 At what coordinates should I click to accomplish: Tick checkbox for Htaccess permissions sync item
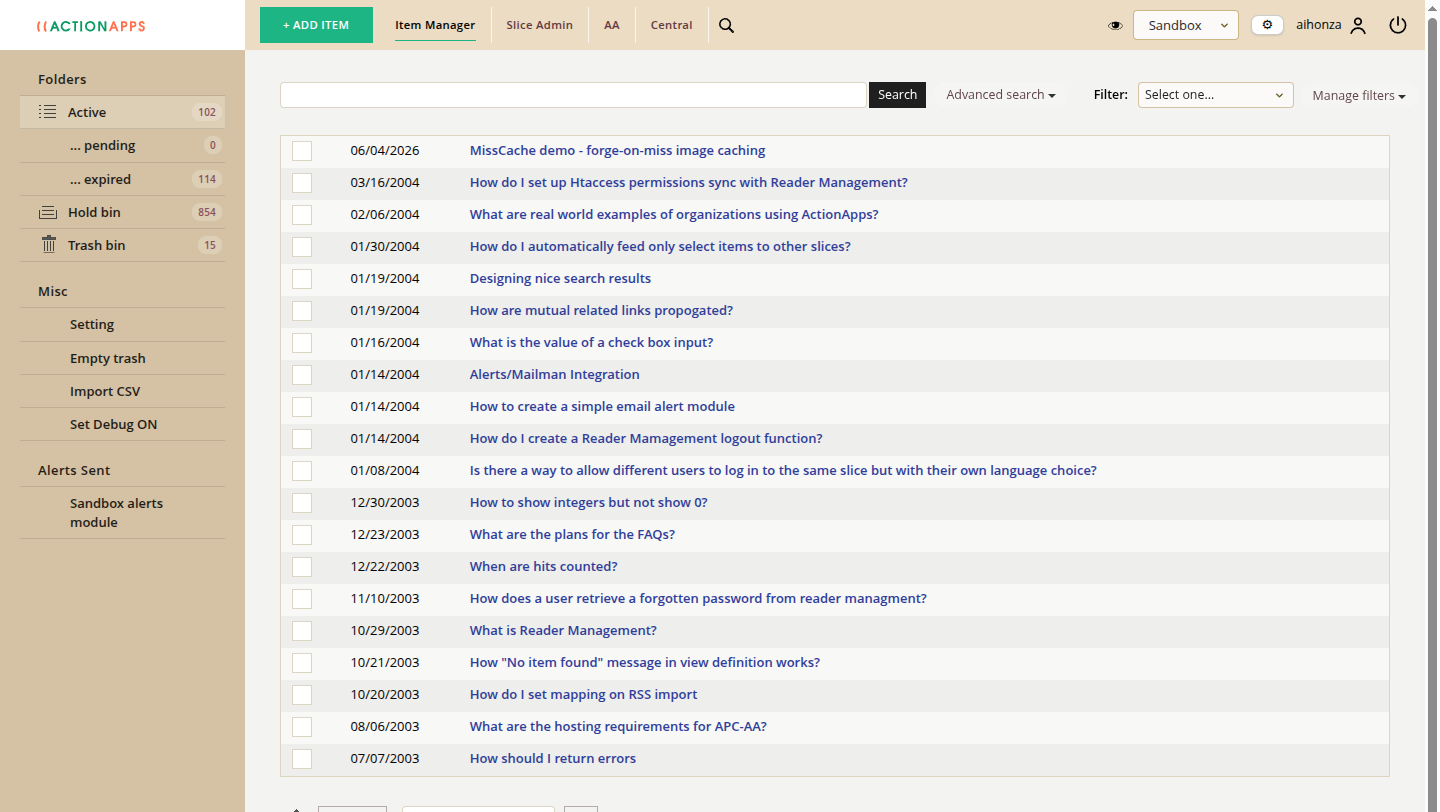(x=302, y=183)
